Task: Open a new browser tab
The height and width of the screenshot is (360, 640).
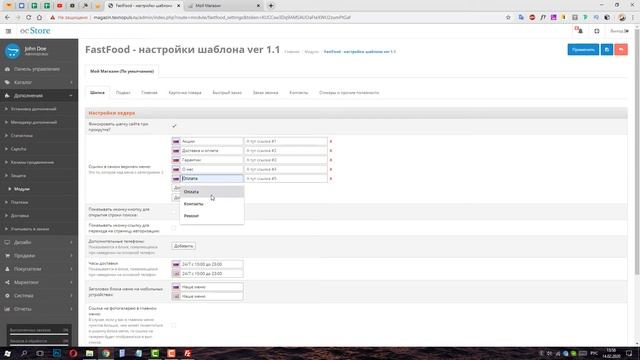Action: coord(271,6)
